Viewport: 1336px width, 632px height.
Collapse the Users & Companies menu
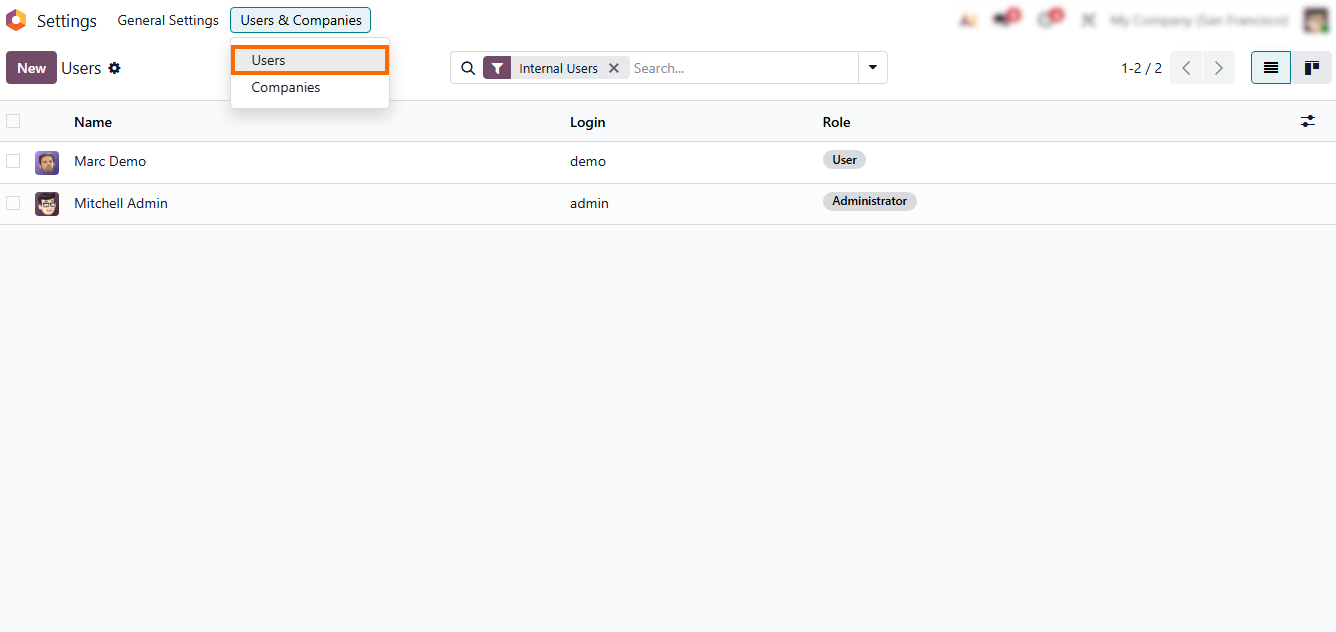coord(300,20)
